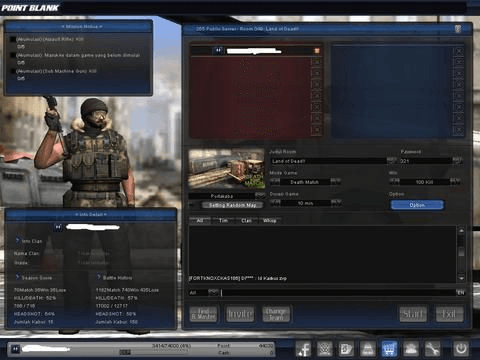The height and width of the screenshot is (360, 480).
Task: Click the '10 min' duration value
Action: pos(305,203)
